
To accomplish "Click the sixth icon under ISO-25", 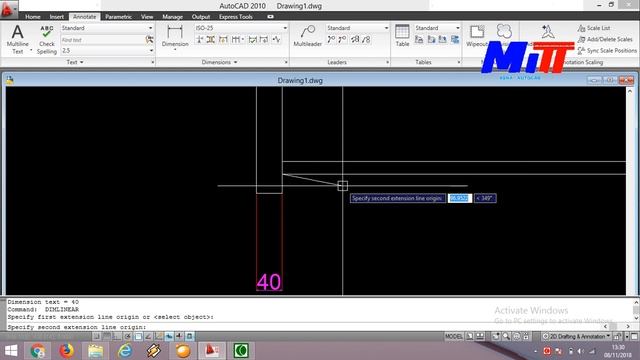I will (x=264, y=40).
